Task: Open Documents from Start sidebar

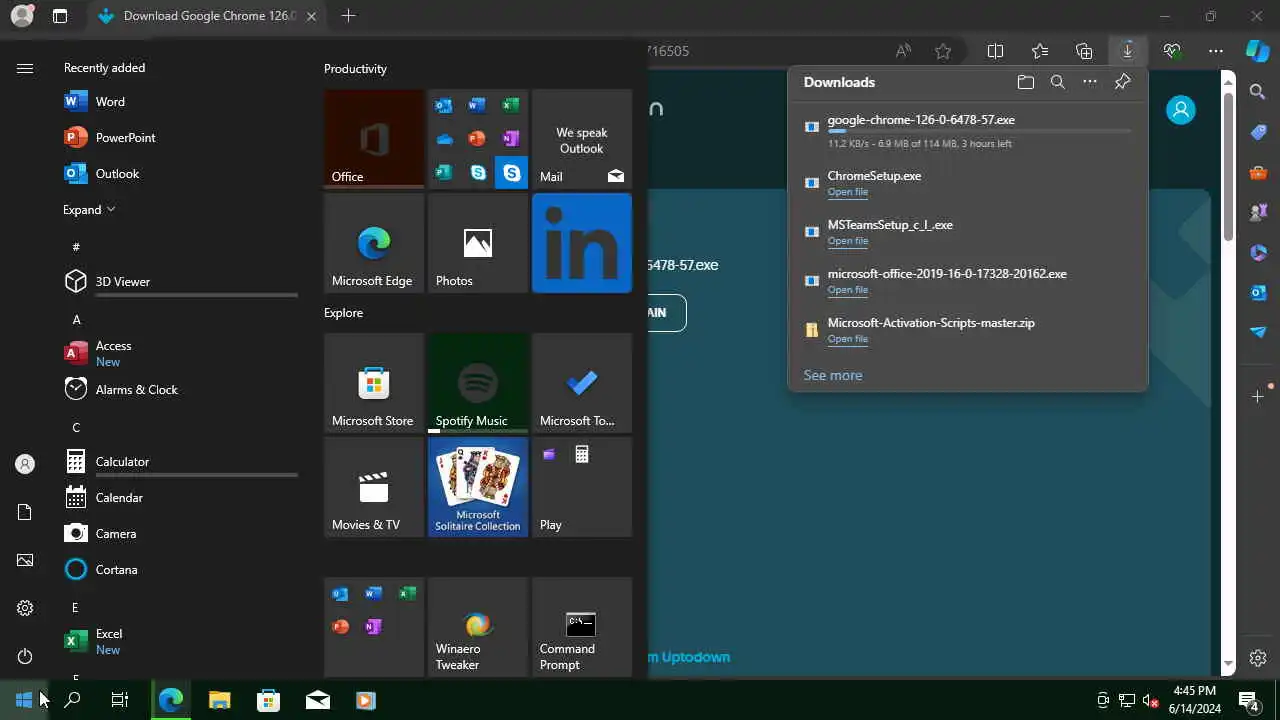Action: (x=25, y=512)
